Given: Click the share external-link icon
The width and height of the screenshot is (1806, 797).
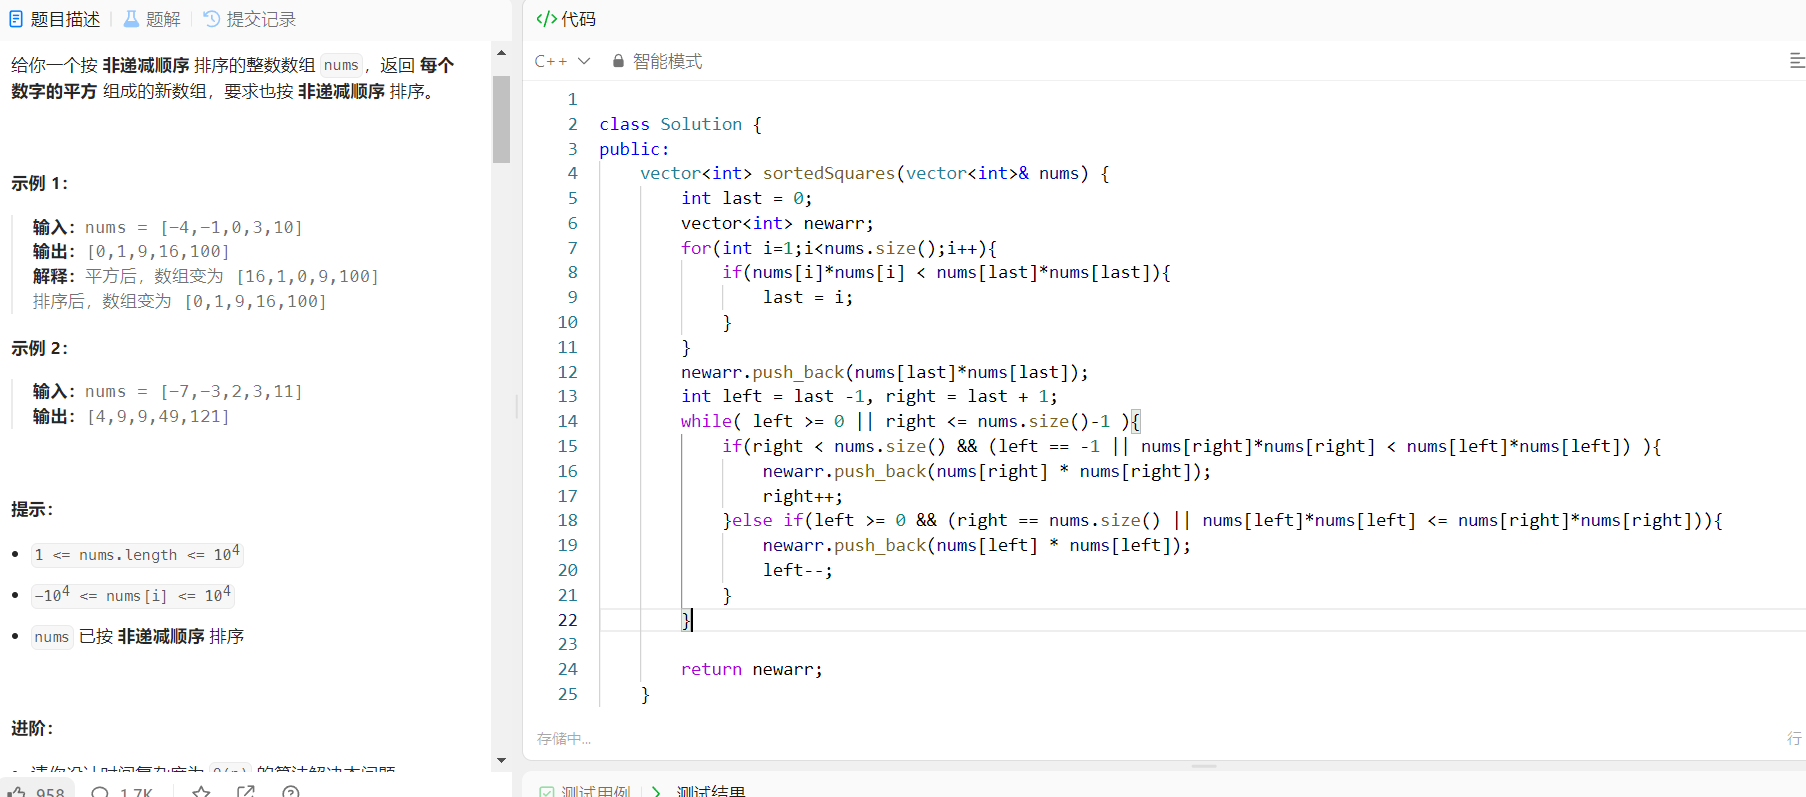Looking at the screenshot, I should [x=245, y=792].
